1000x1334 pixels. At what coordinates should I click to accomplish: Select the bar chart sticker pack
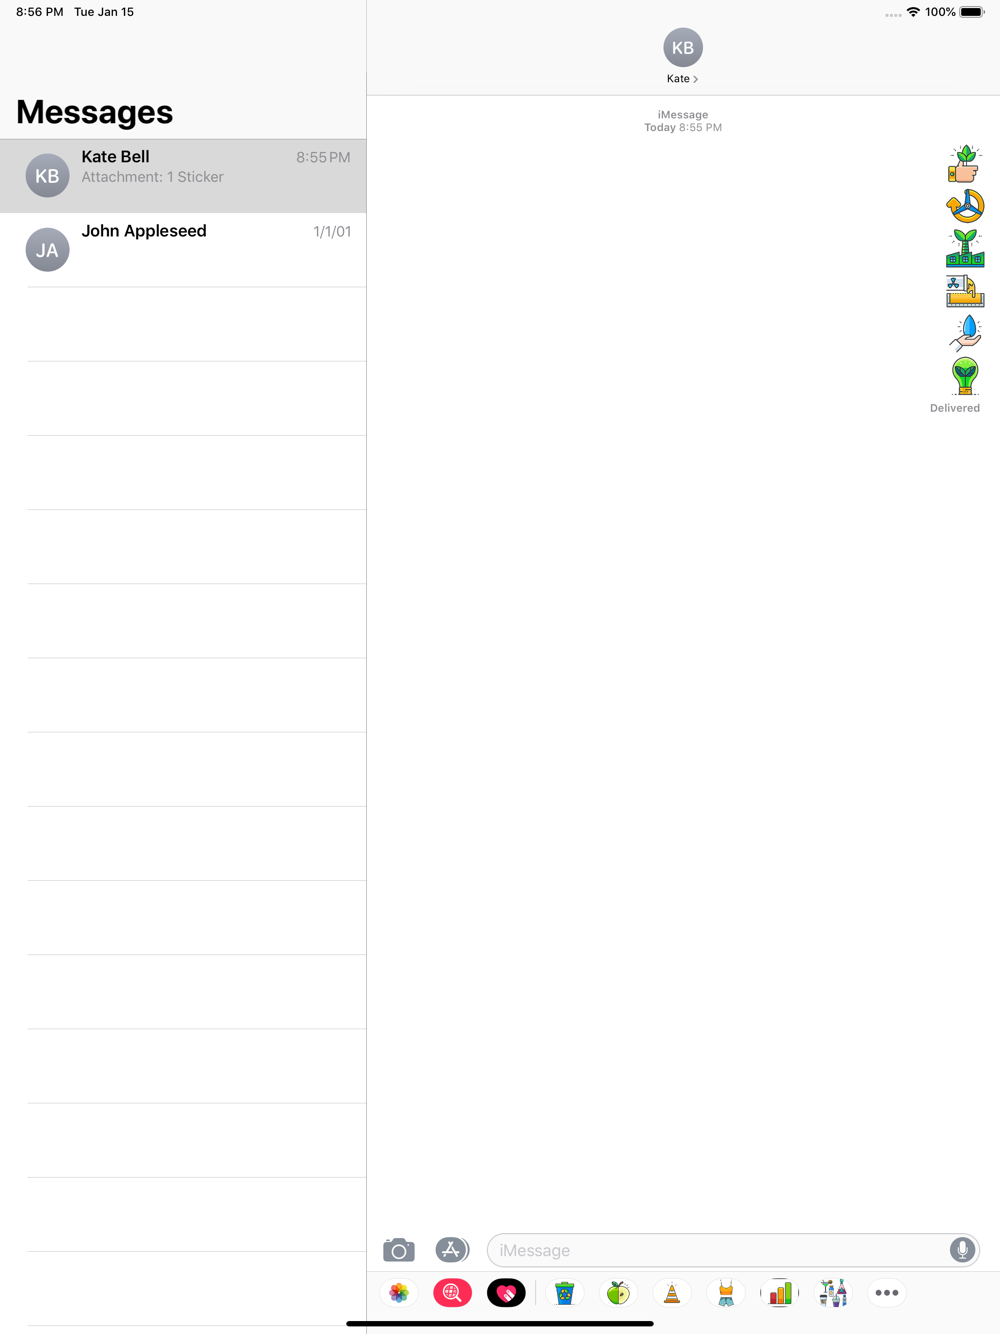tap(780, 1293)
